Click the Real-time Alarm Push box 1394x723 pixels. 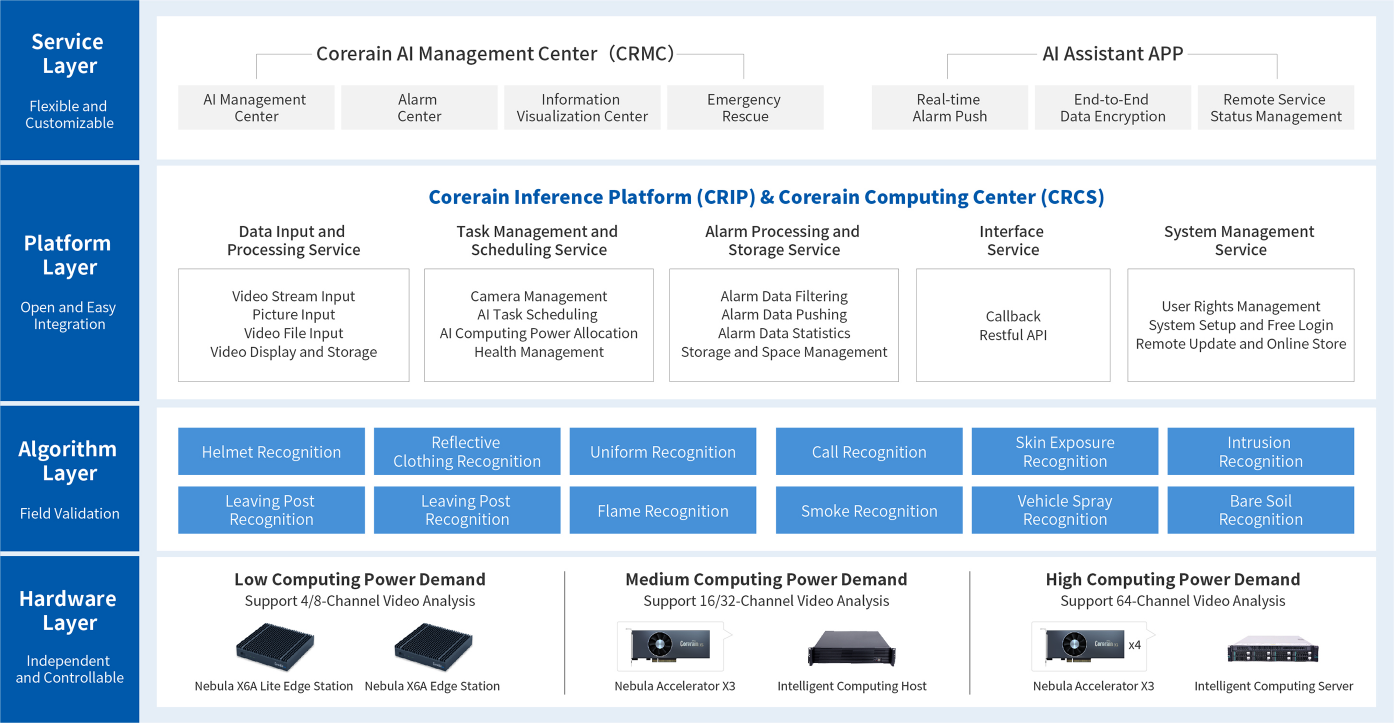950,108
